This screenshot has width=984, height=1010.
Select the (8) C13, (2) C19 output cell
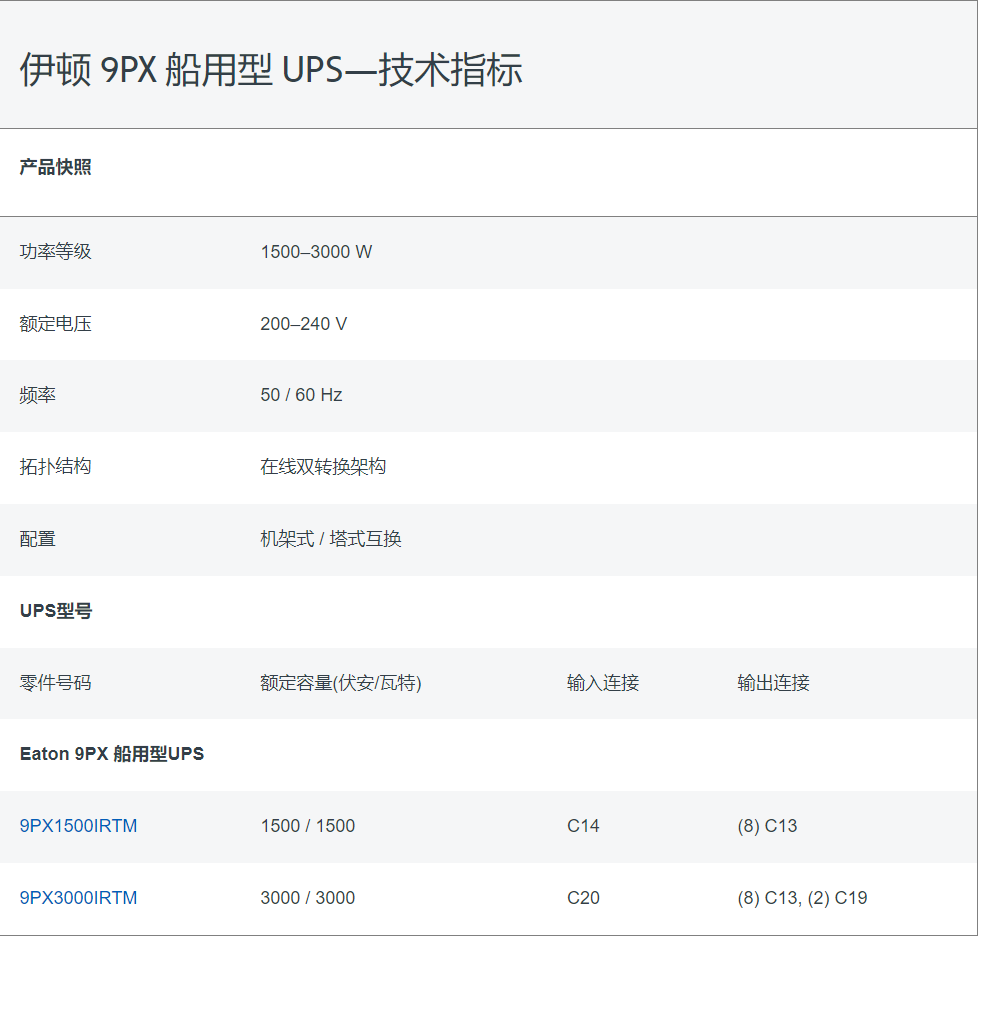coord(802,898)
